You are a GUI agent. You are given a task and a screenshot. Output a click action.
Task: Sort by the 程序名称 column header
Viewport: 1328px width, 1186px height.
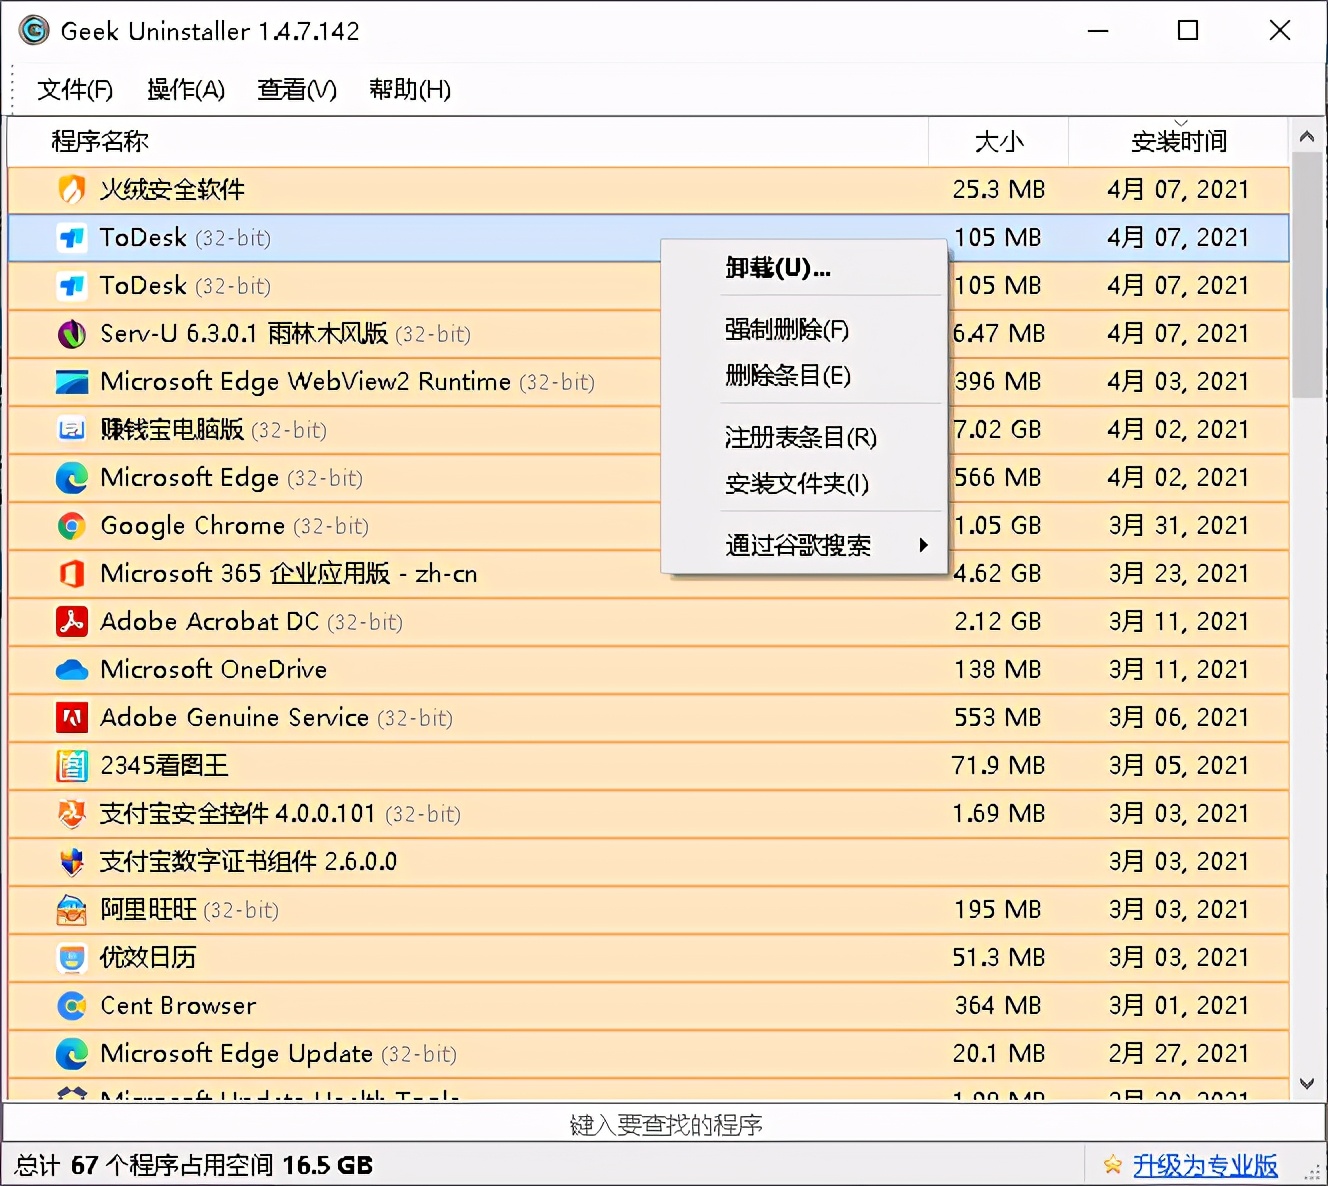click(468, 141)
